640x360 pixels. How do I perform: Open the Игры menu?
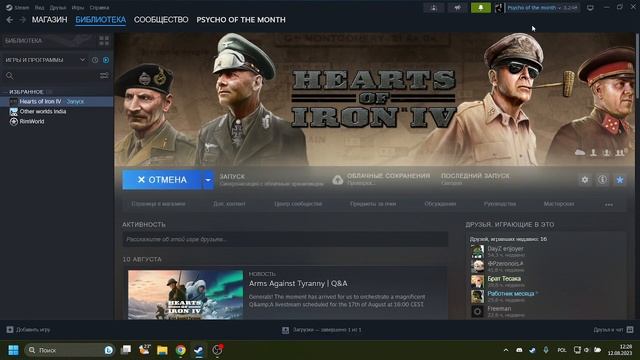point(78,8)
